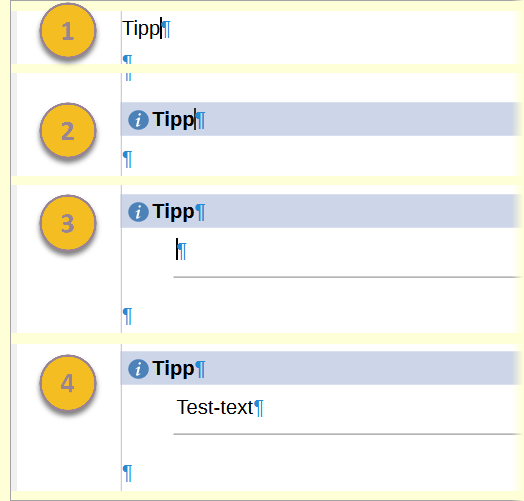Click the bold Tipp heading in step 3

click(x=173, y=211)
